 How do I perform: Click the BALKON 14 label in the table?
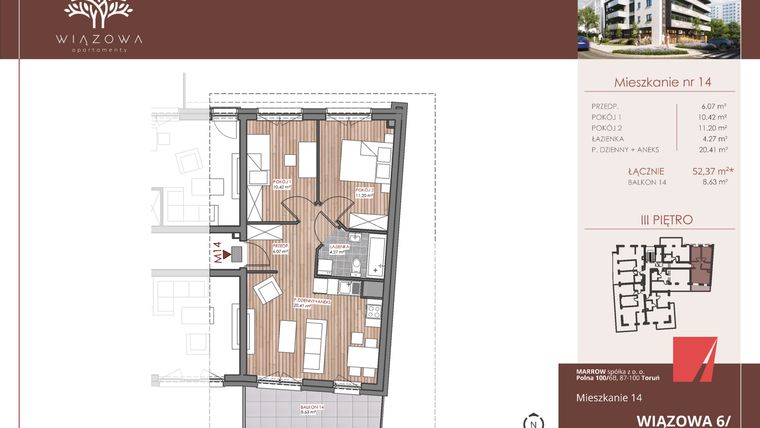[647, 182]
